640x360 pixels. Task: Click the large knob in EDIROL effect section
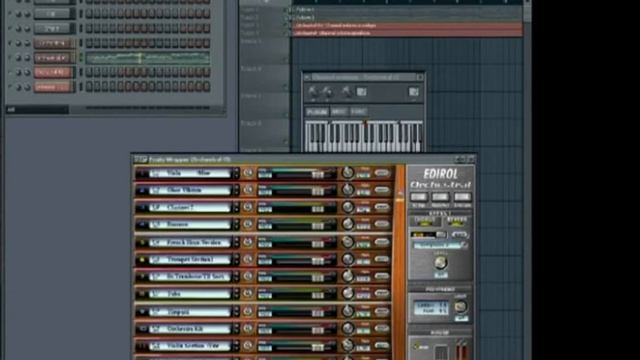click(440, 262)
